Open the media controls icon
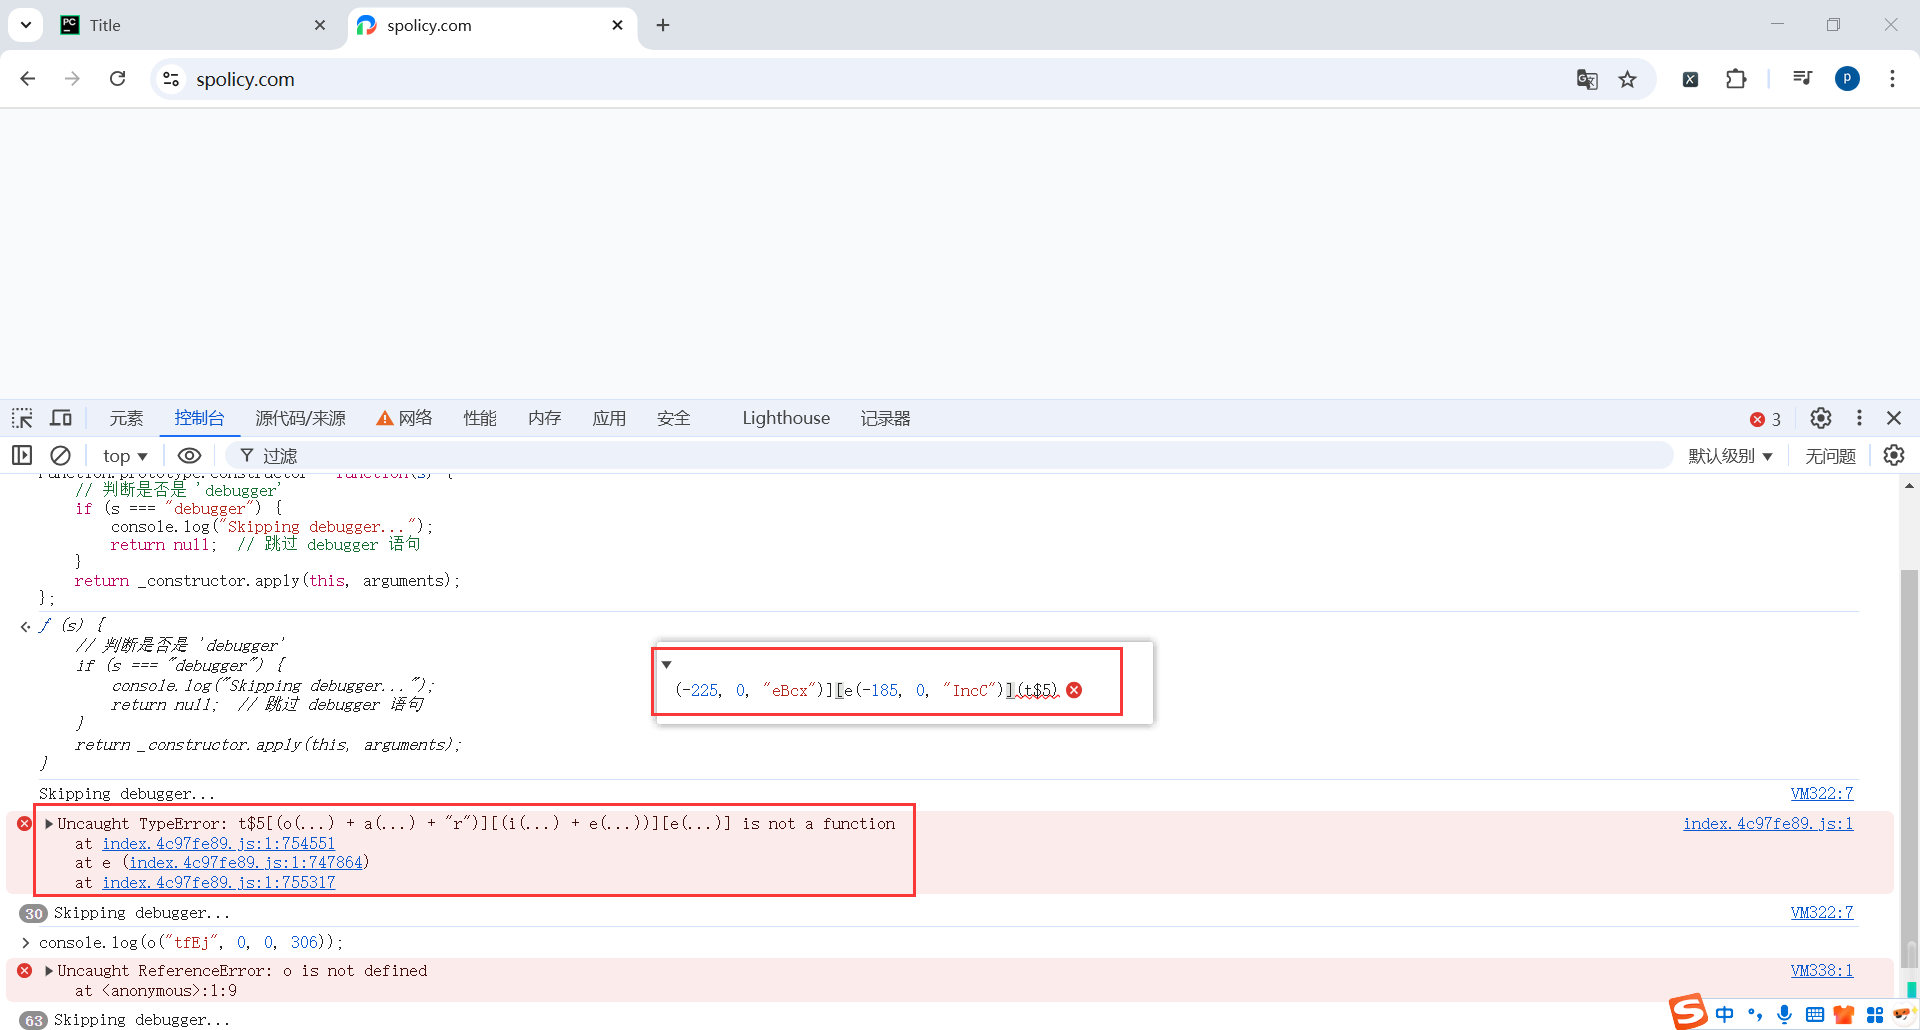Viewport: 1920px width, 1030px height. coord(1802,78)
